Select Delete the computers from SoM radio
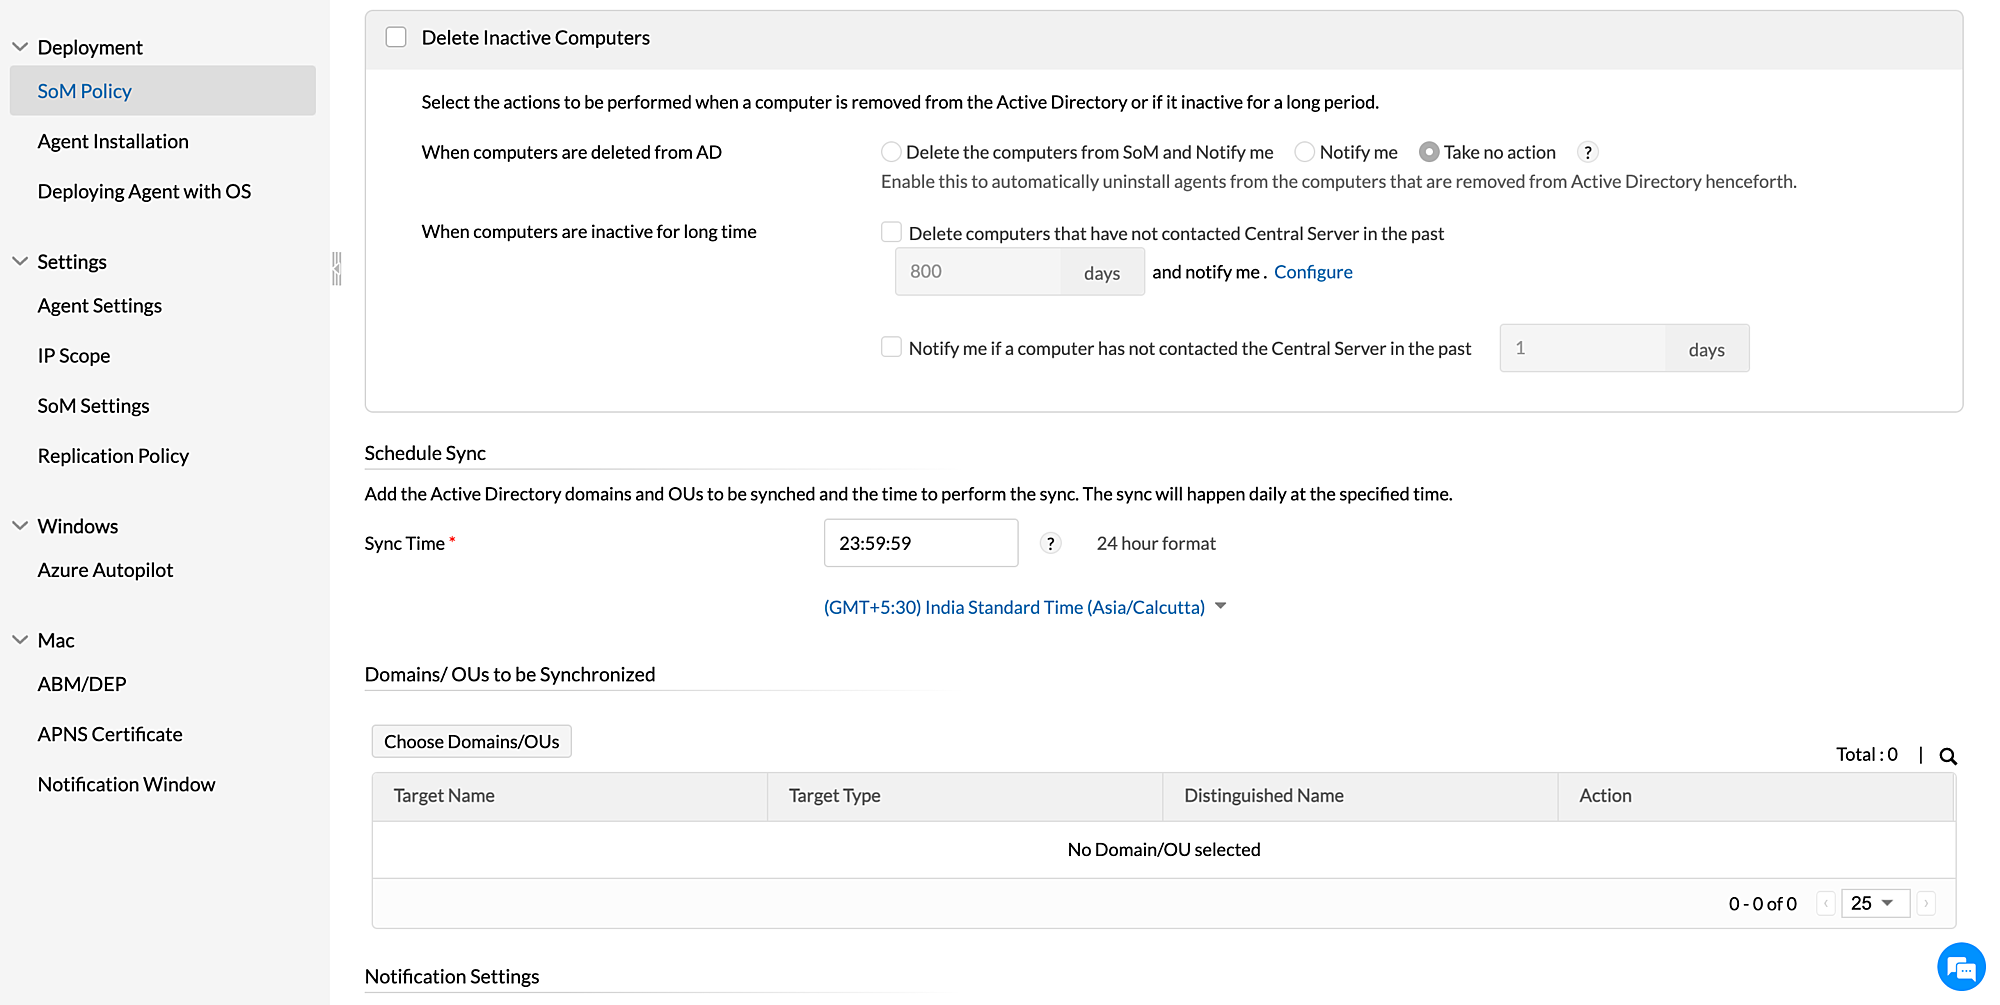 click(x=891, y=152)
